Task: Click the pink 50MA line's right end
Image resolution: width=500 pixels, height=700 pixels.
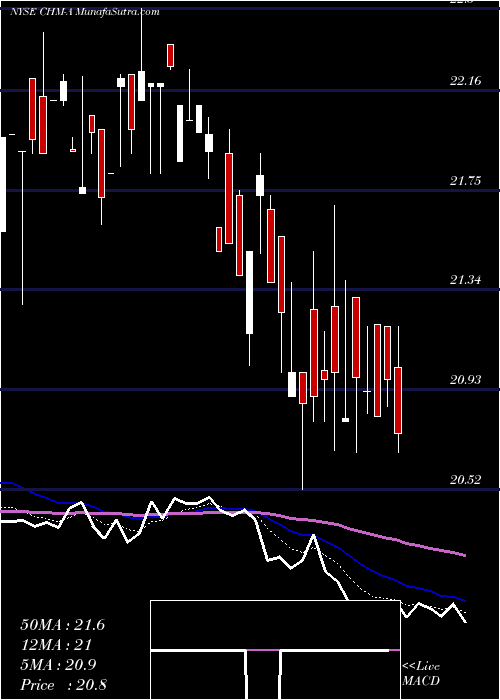Action: [464, 555]
